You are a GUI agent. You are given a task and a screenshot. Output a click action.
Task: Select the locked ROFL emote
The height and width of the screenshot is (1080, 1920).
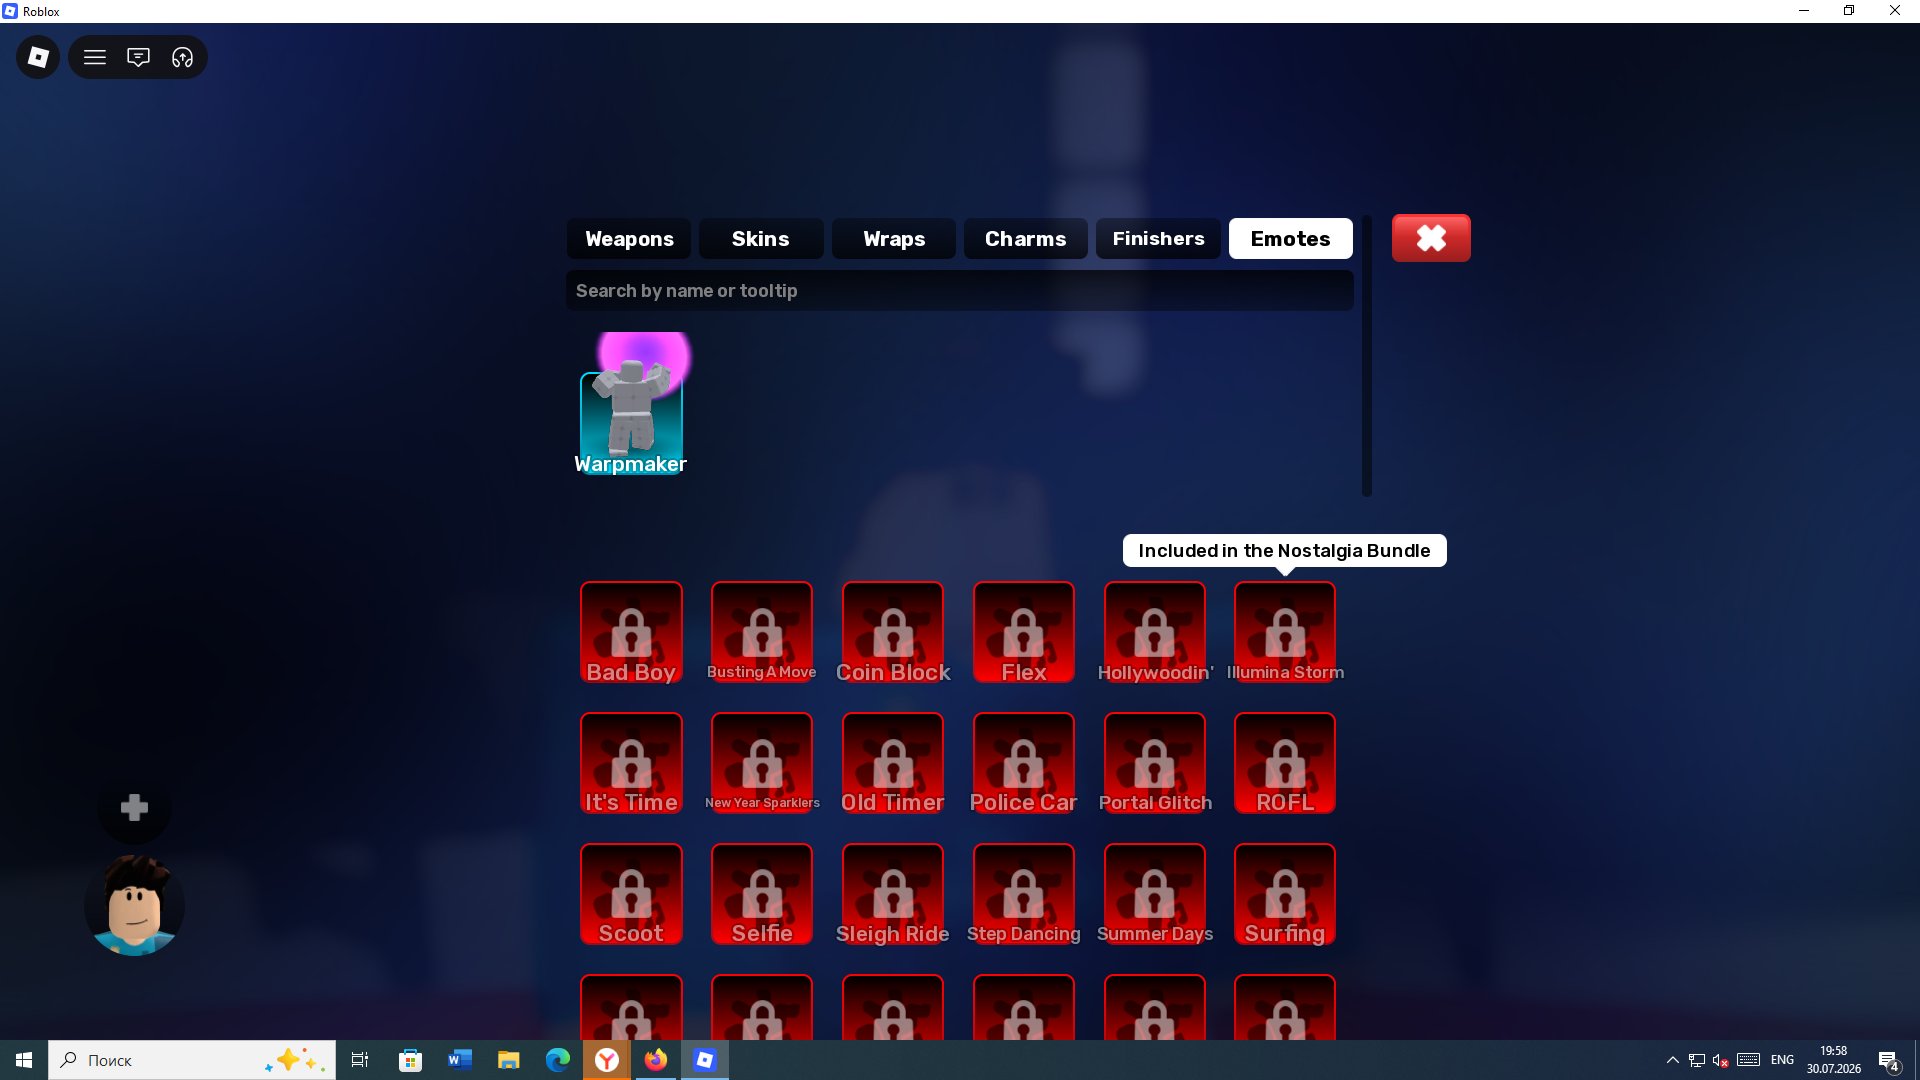[1285, 763]
